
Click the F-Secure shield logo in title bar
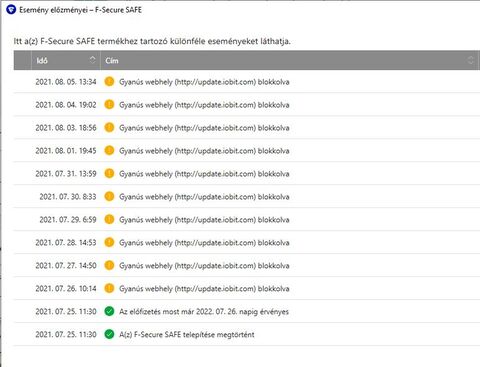(11, 10)
